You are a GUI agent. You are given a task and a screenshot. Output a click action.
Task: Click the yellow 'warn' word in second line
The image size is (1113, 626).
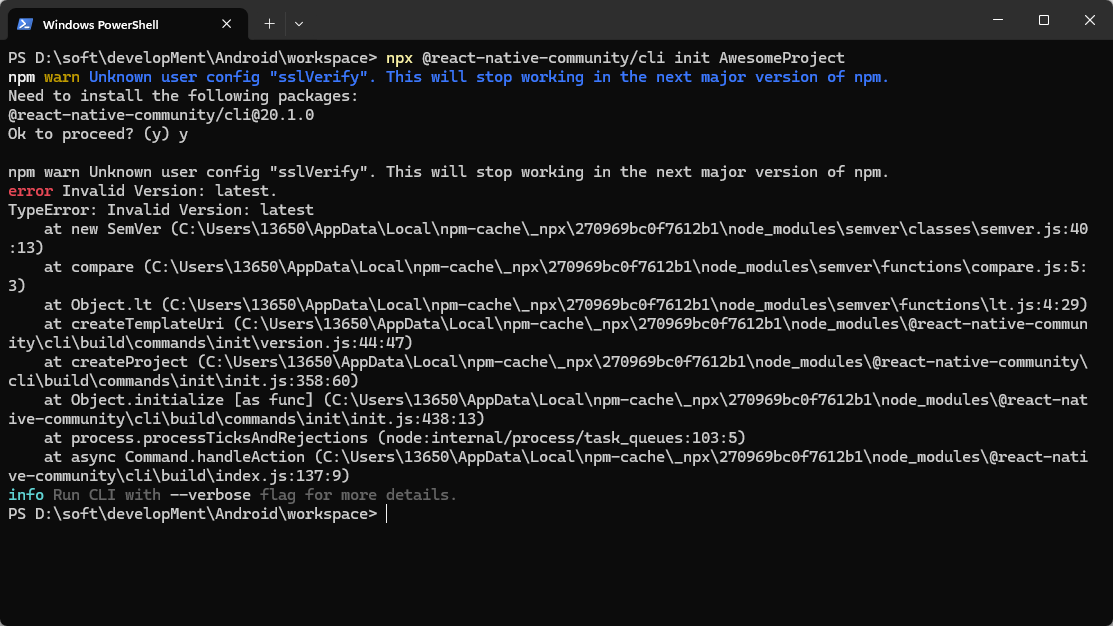click(62, 77)
